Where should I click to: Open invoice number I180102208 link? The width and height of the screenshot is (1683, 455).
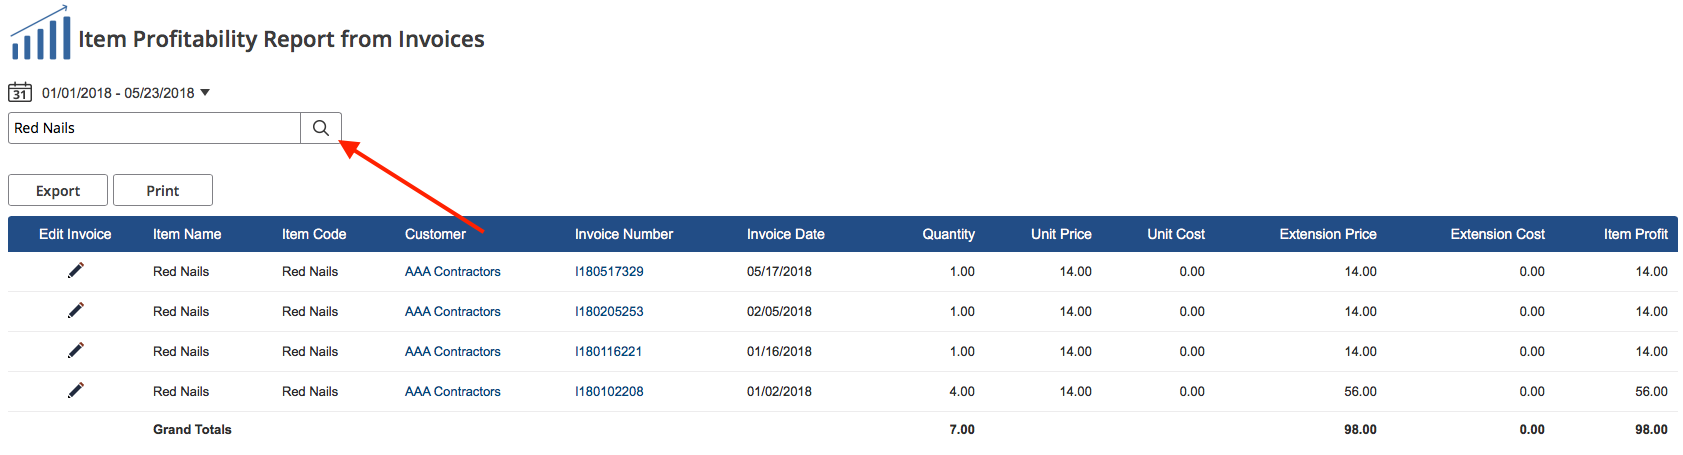click(609, 392)
